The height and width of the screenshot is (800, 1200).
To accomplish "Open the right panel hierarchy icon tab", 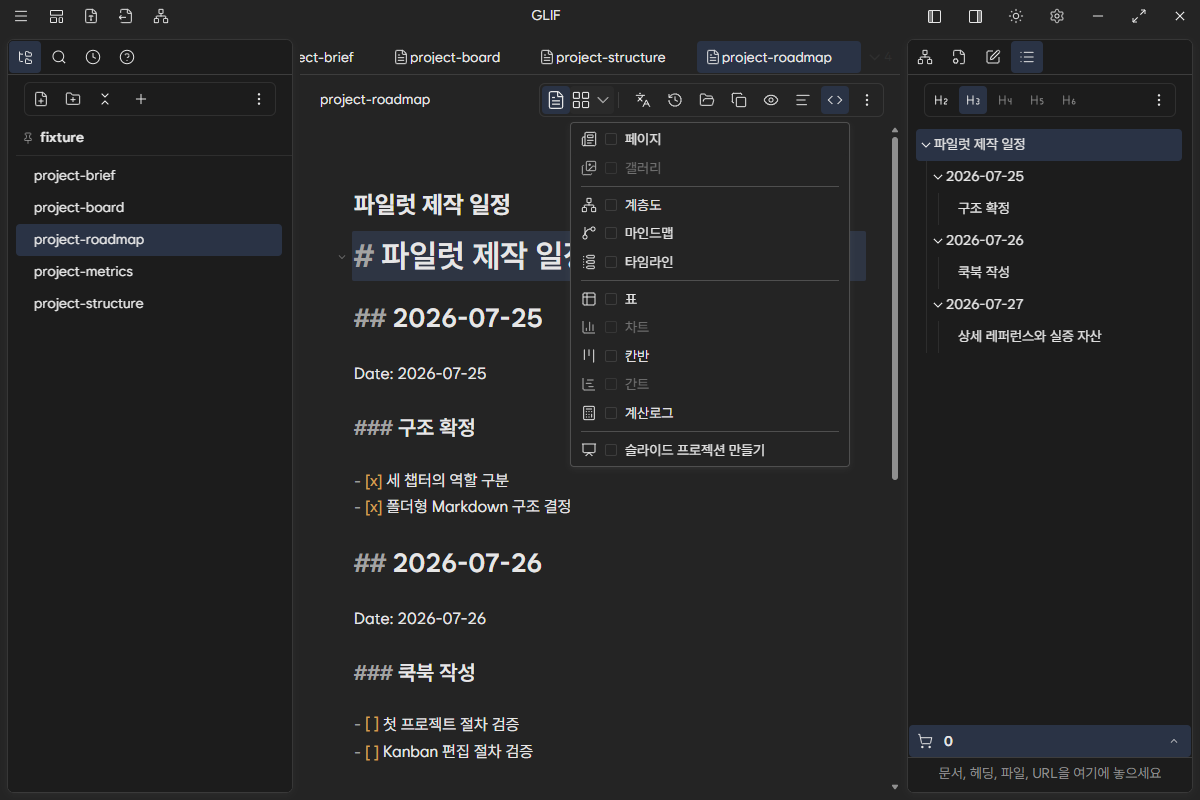I will point(925,57).
